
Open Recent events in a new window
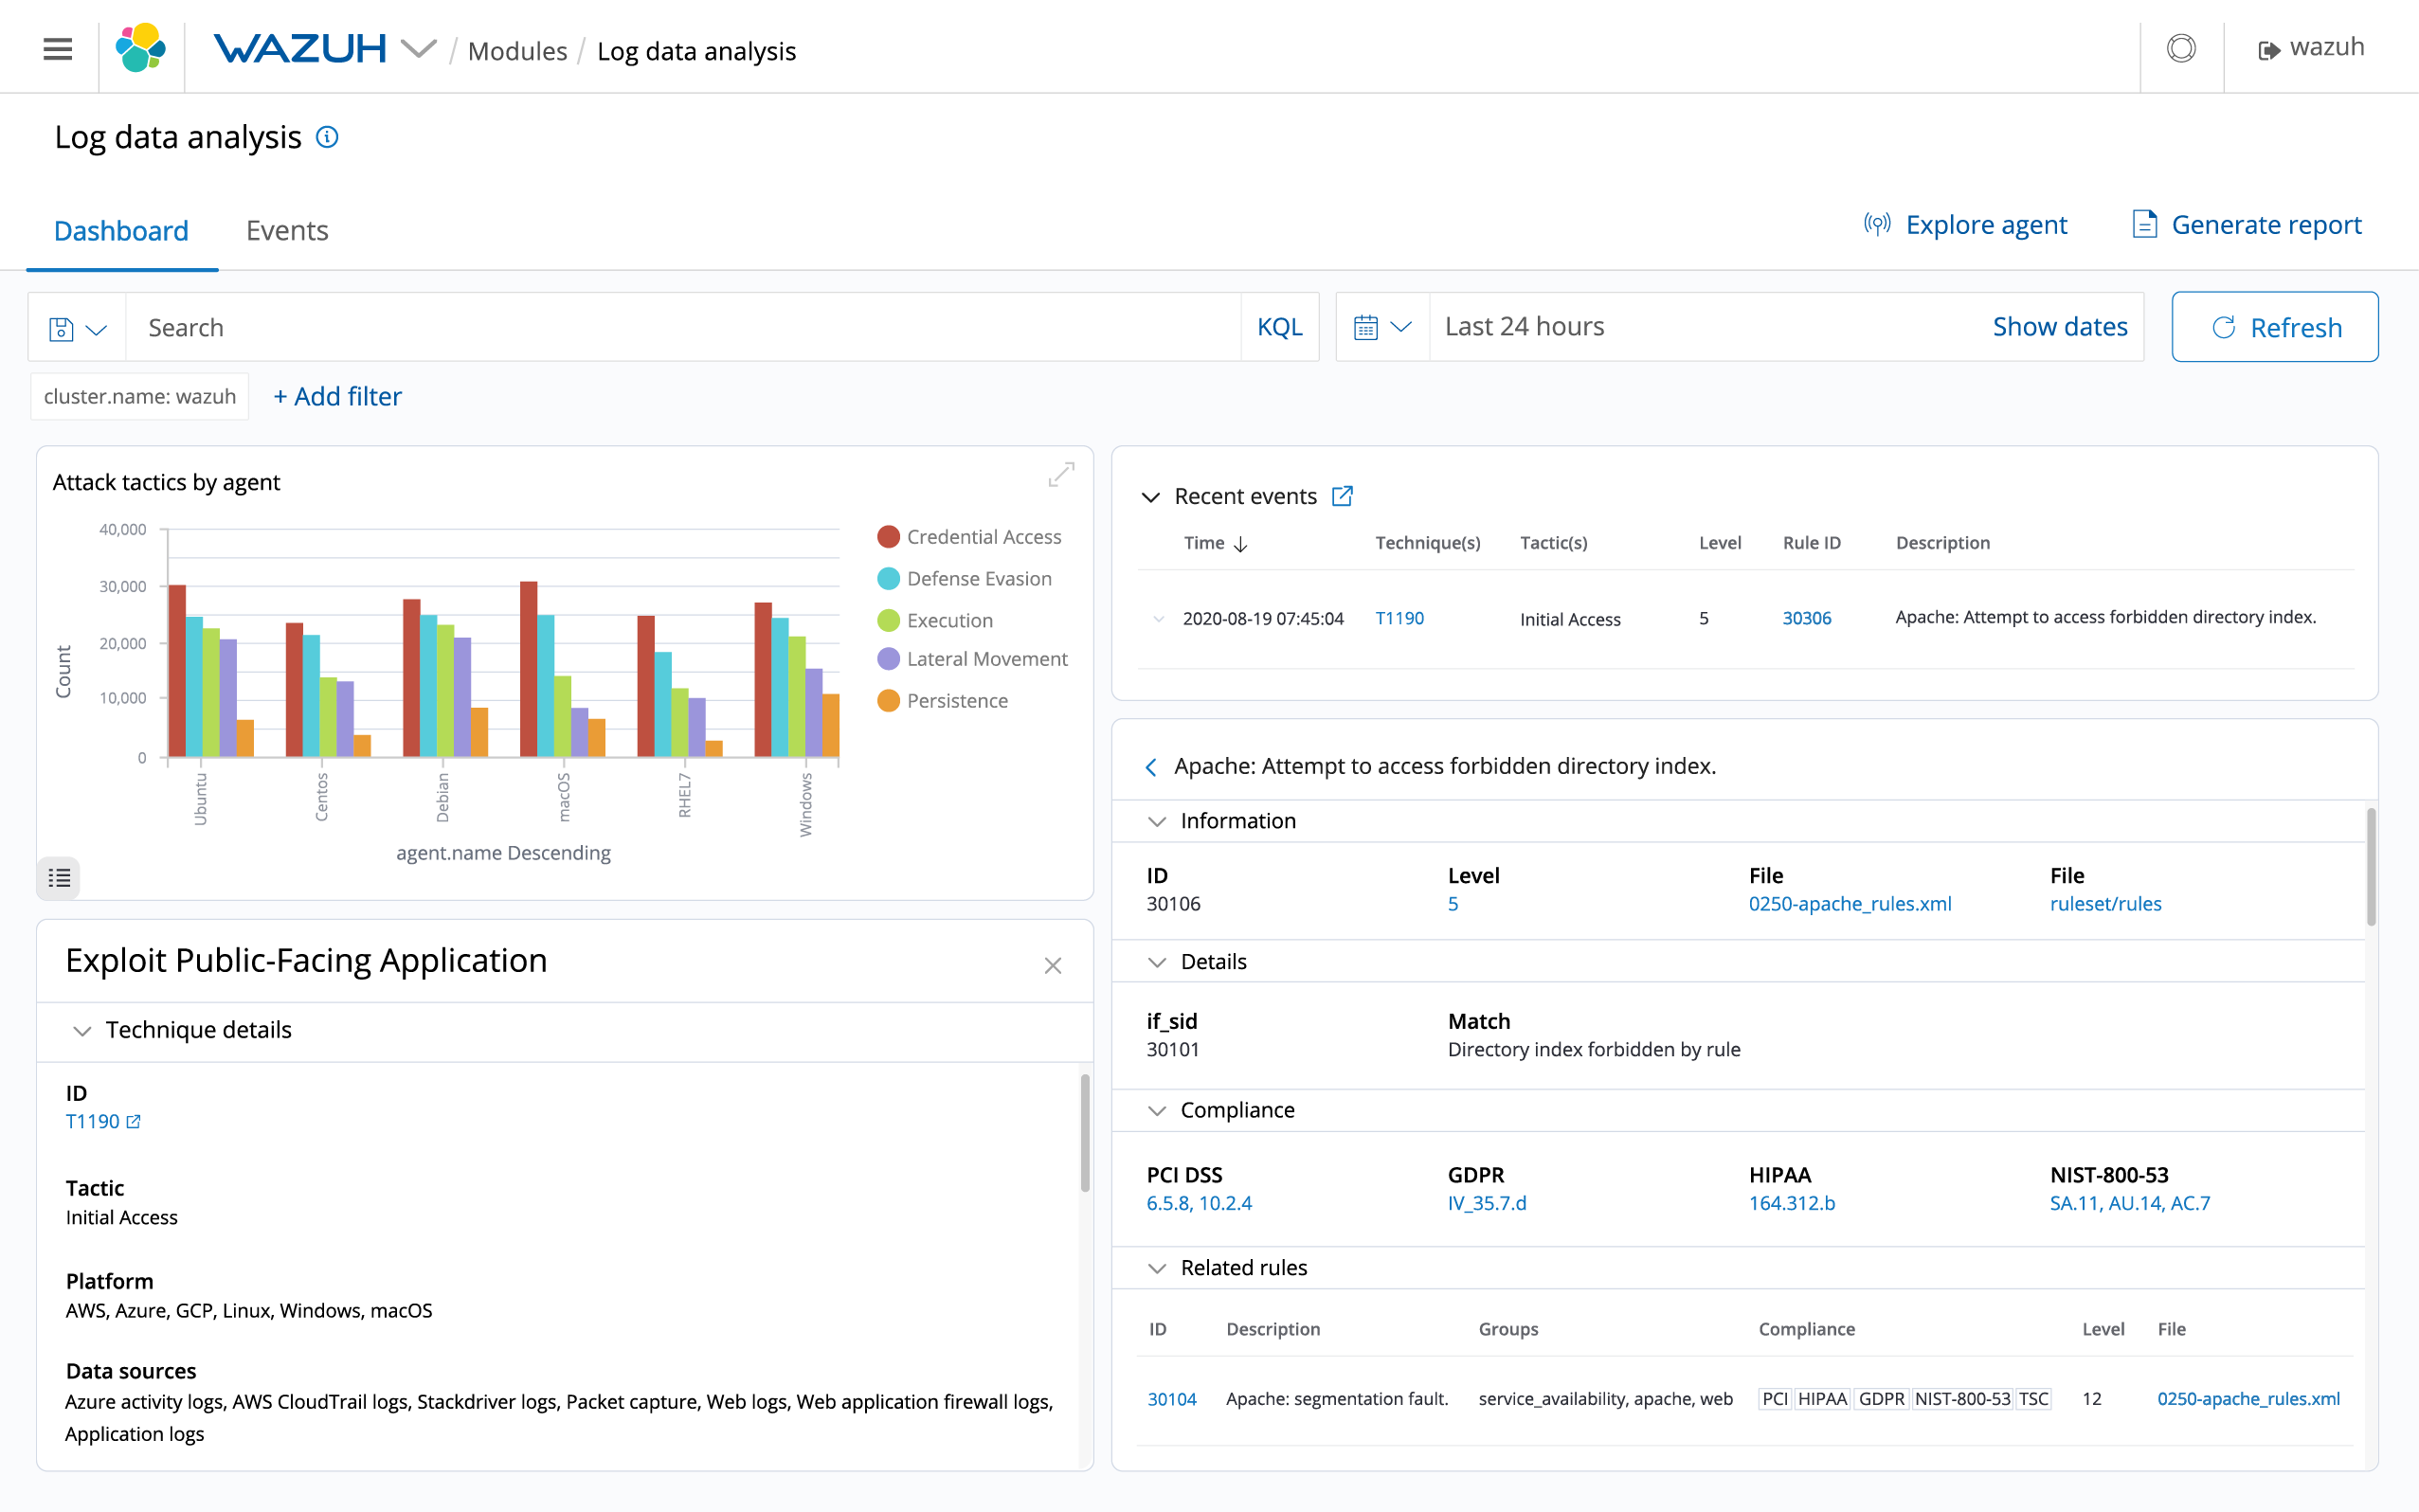[1342, 495]
